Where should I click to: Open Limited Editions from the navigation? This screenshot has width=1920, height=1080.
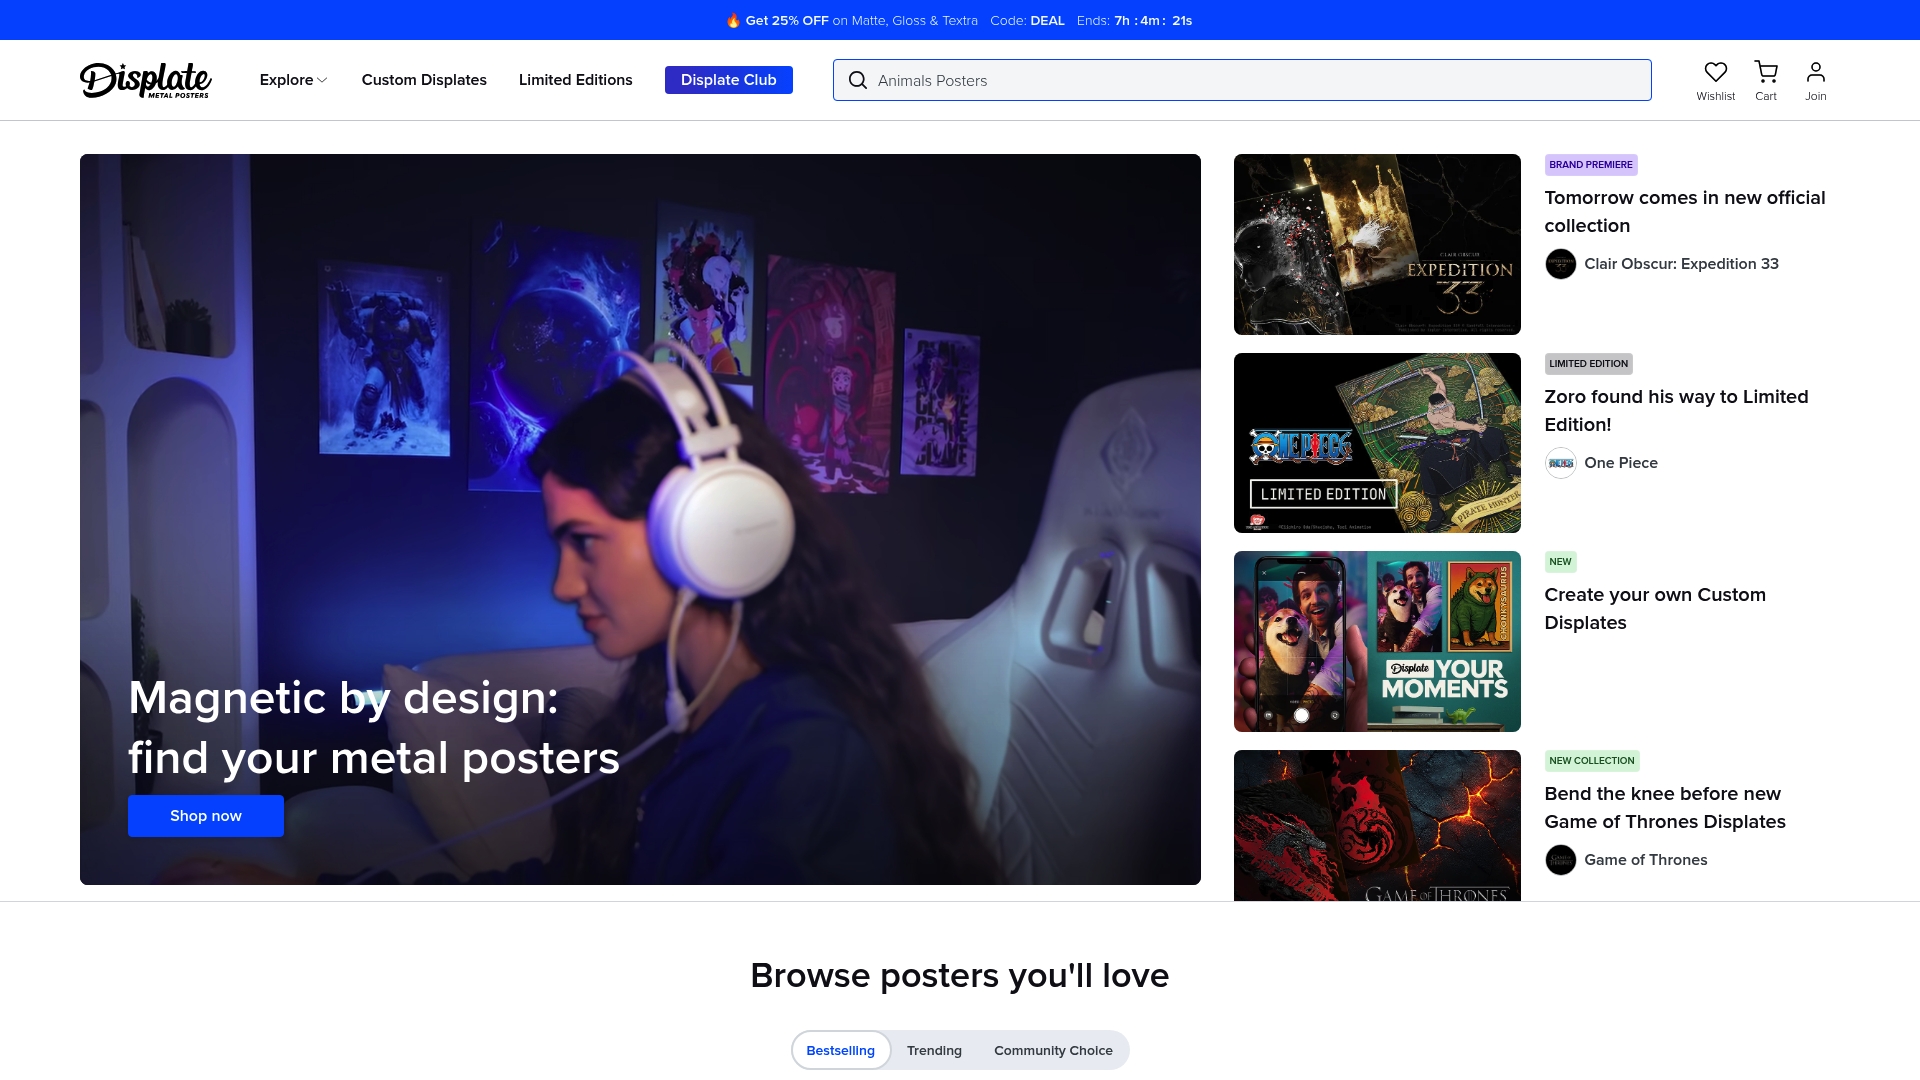pyautogui.click(x=575, y=80)
